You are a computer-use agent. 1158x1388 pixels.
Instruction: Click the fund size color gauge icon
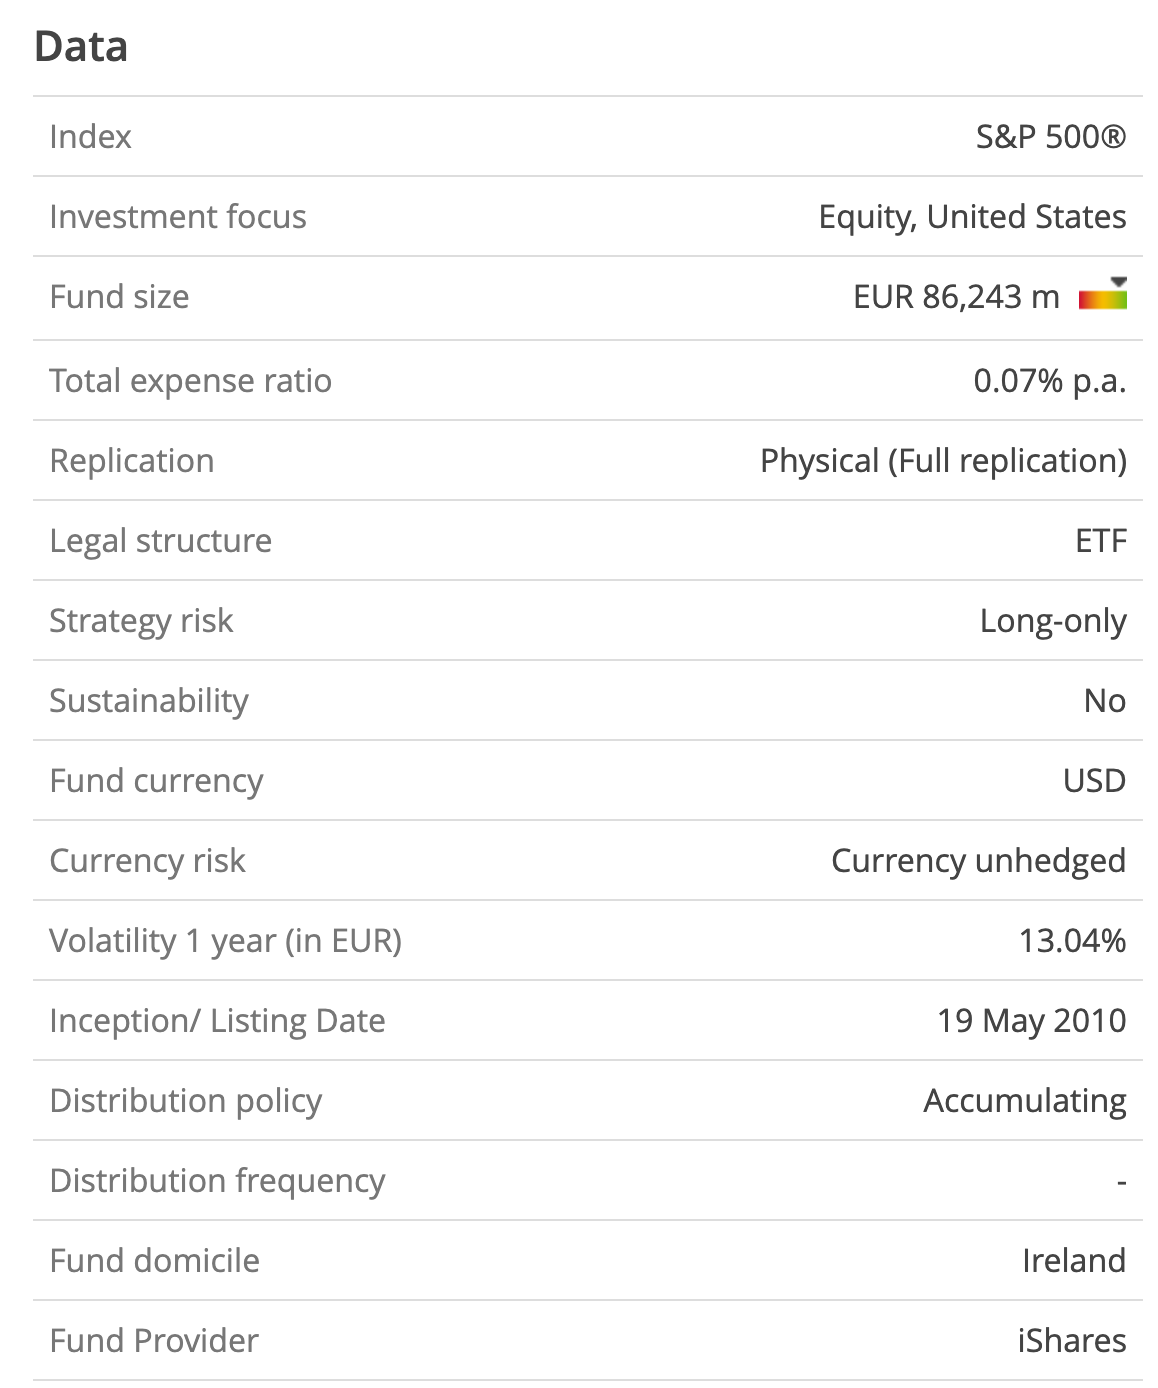pyautogui.click(x=1102, y=296)
